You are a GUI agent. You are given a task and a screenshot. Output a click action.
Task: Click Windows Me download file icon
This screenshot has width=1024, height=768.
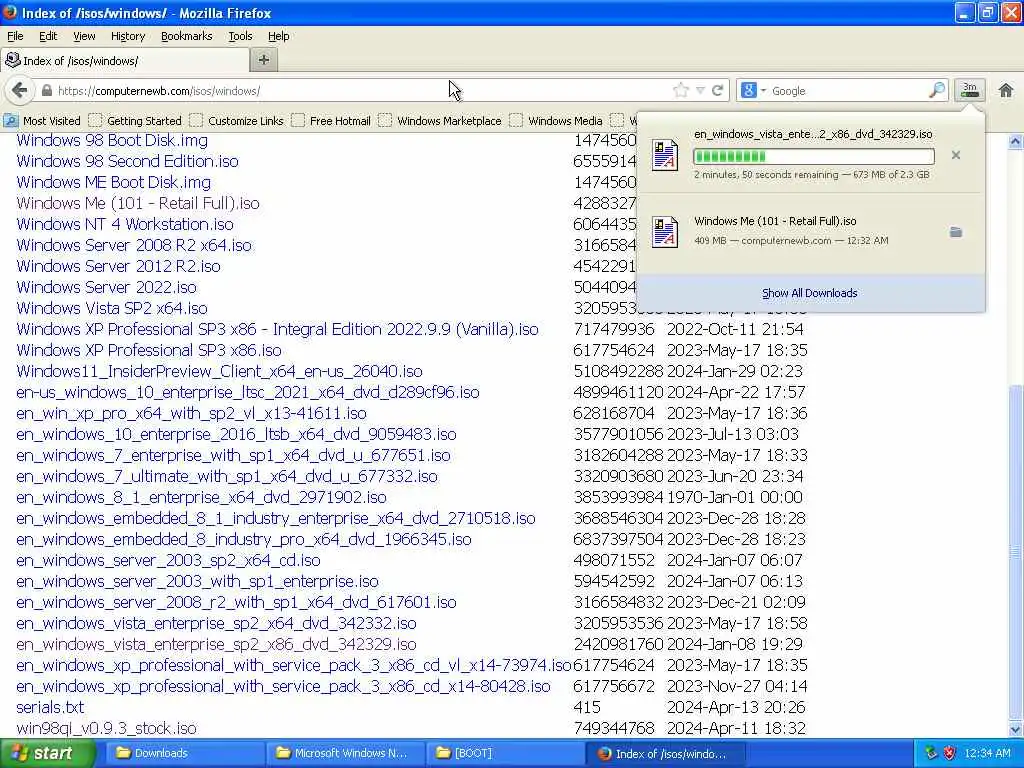[x=665, y=232]
